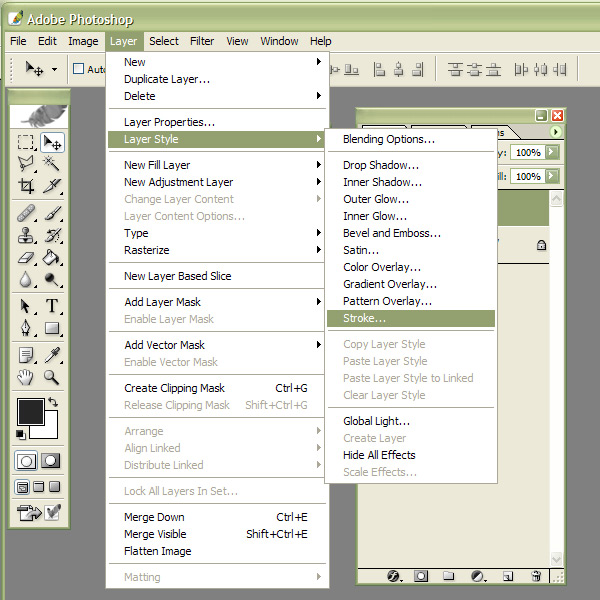Add layer mask button in Layers panel
Image resolution: width=600 pixels, height=600 pixels.
[421, 576]
